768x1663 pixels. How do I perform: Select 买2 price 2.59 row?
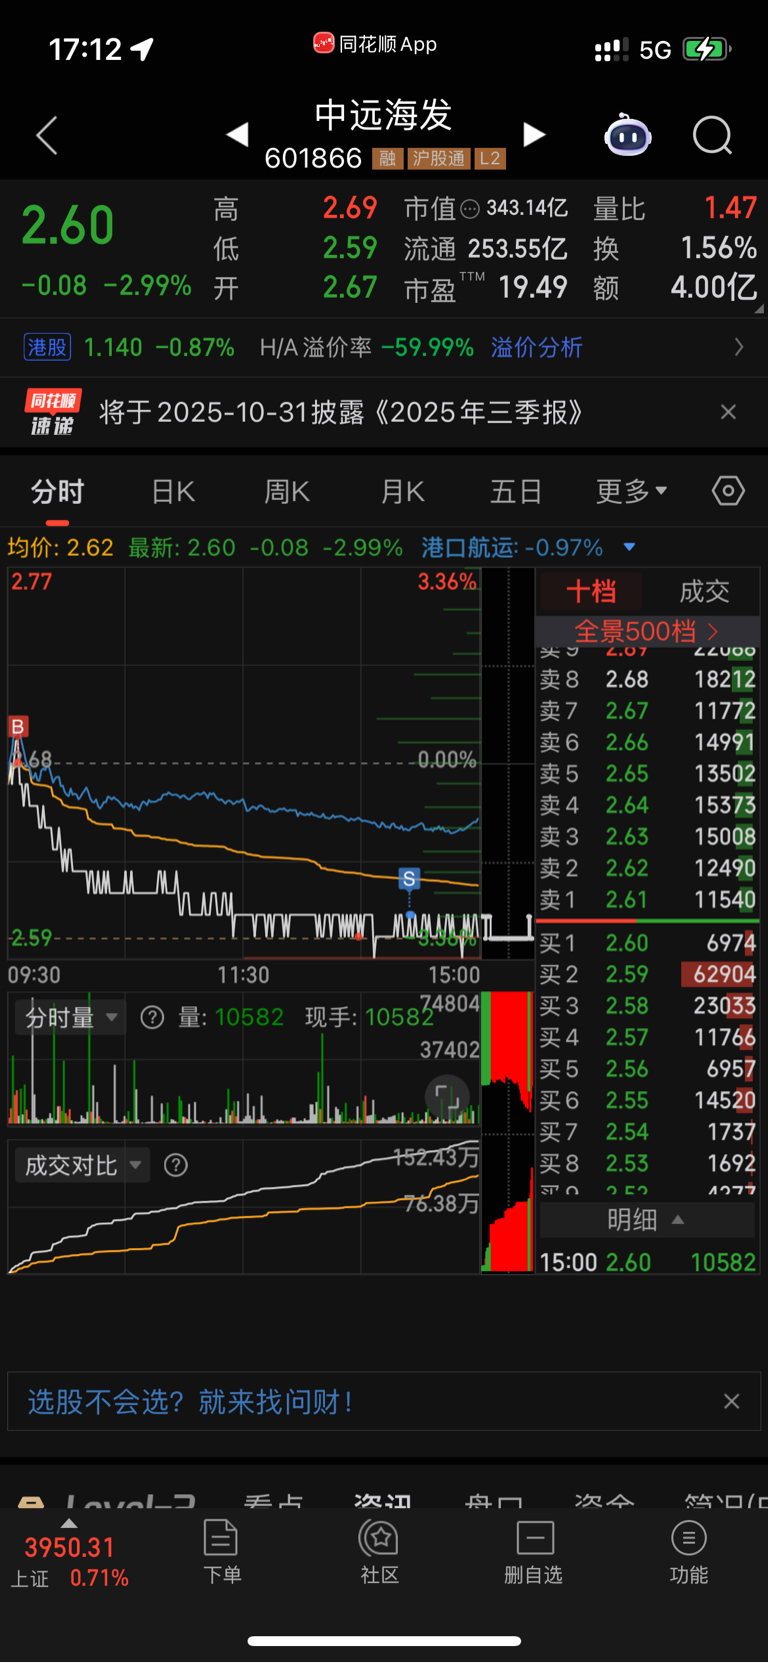pos(647,974)
